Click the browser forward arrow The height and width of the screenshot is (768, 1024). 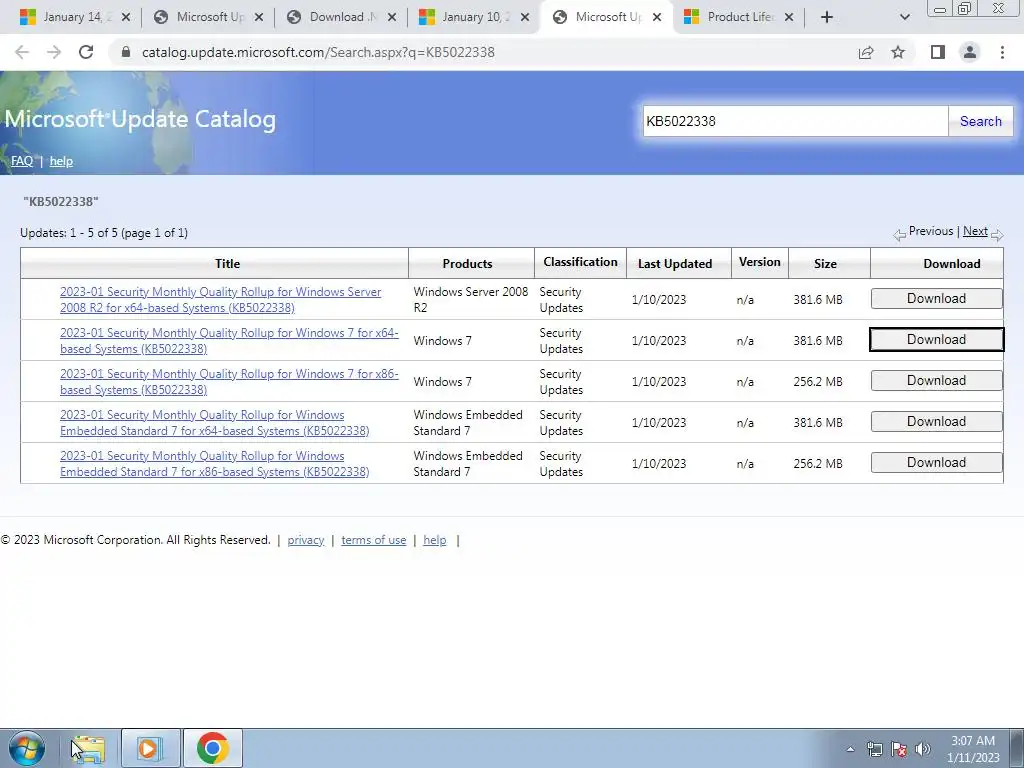[54, 52]
